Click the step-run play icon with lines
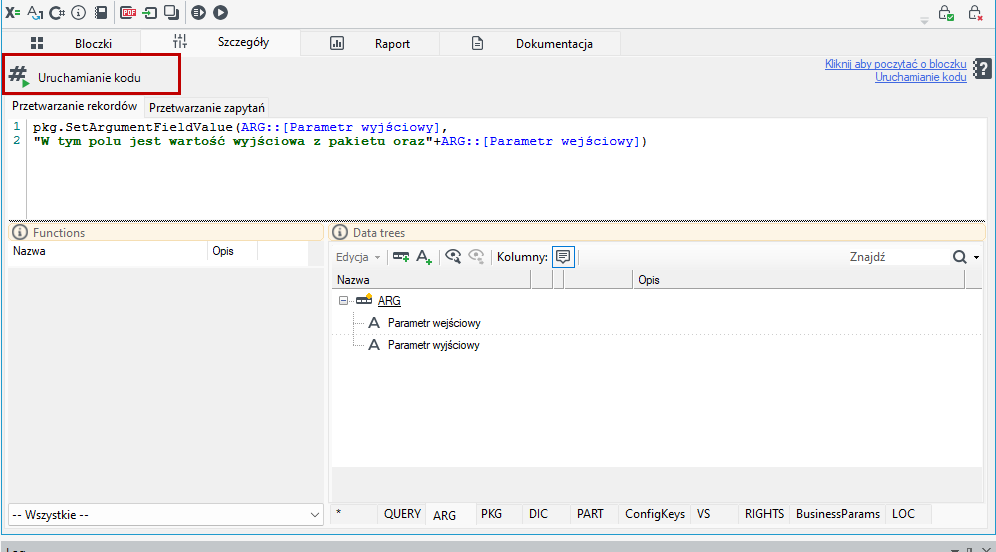 pos(198,12)
